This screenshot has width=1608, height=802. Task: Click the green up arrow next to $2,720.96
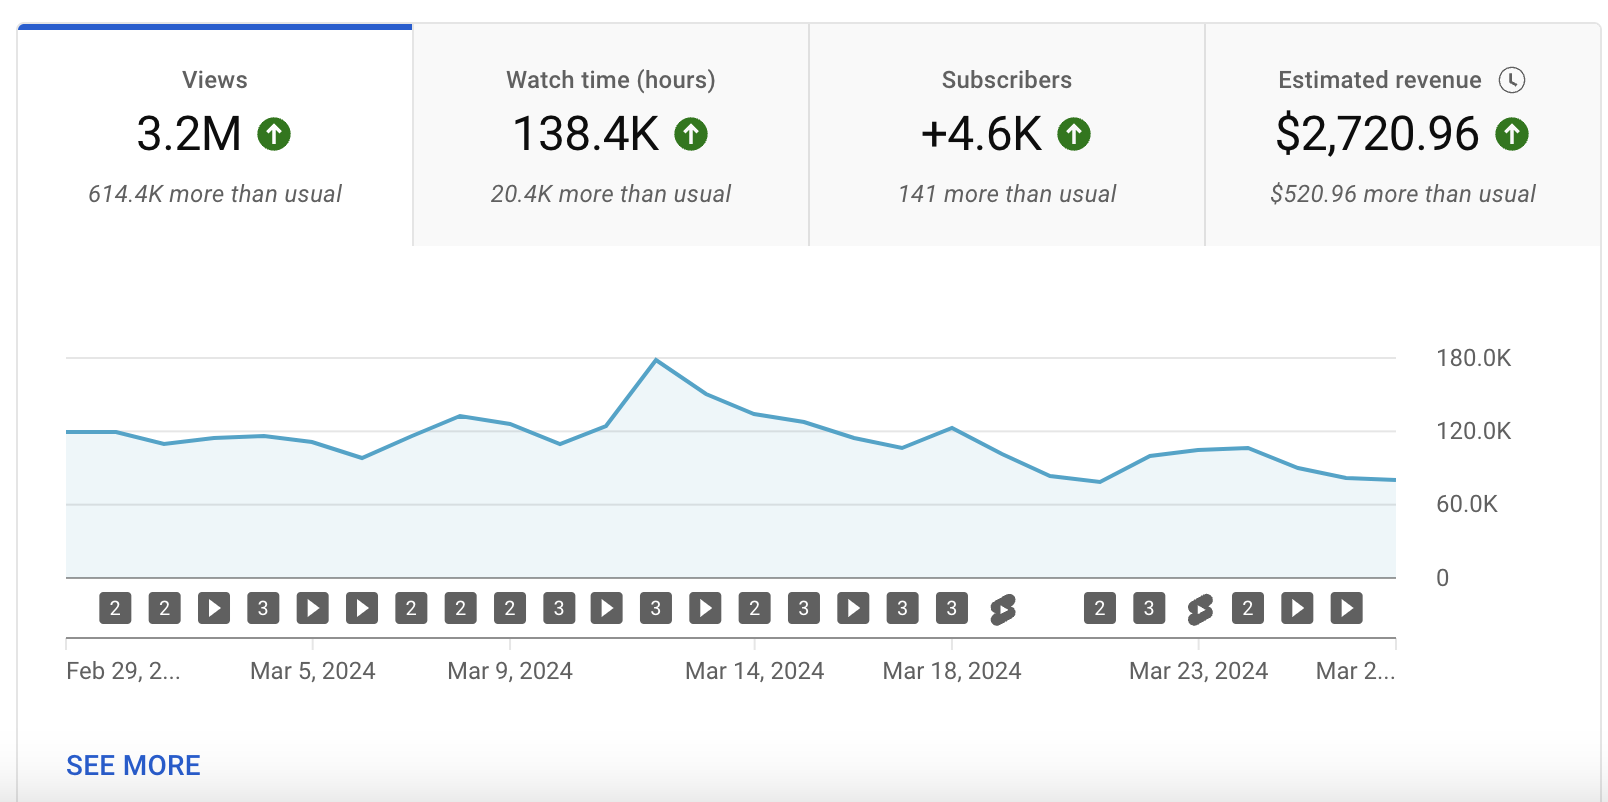[1512, 134]
